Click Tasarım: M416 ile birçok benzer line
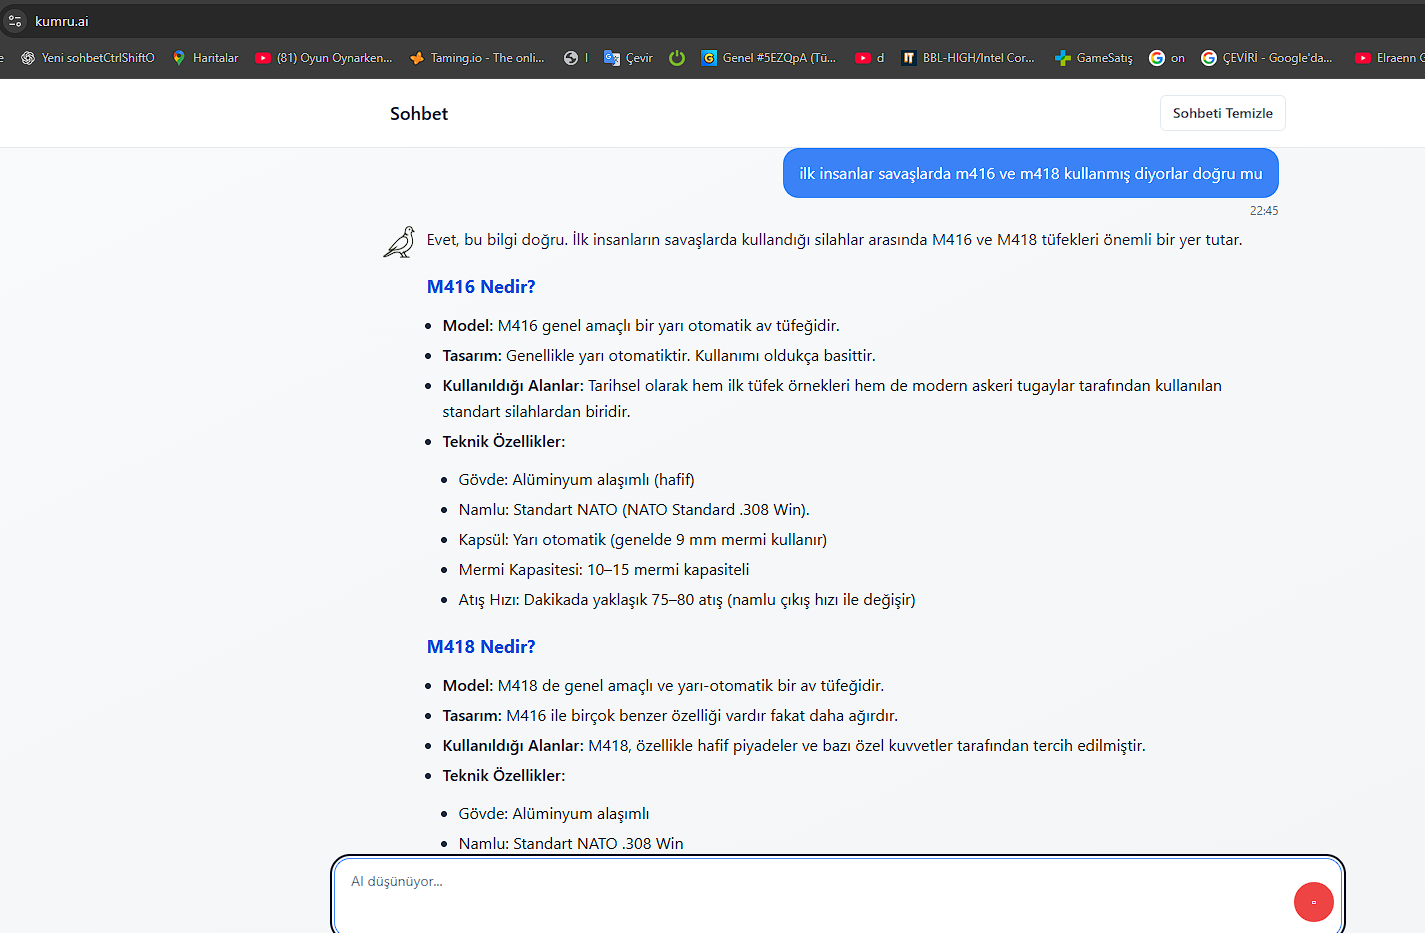This screenshot has width=1425, height=933. click(670, 716)
